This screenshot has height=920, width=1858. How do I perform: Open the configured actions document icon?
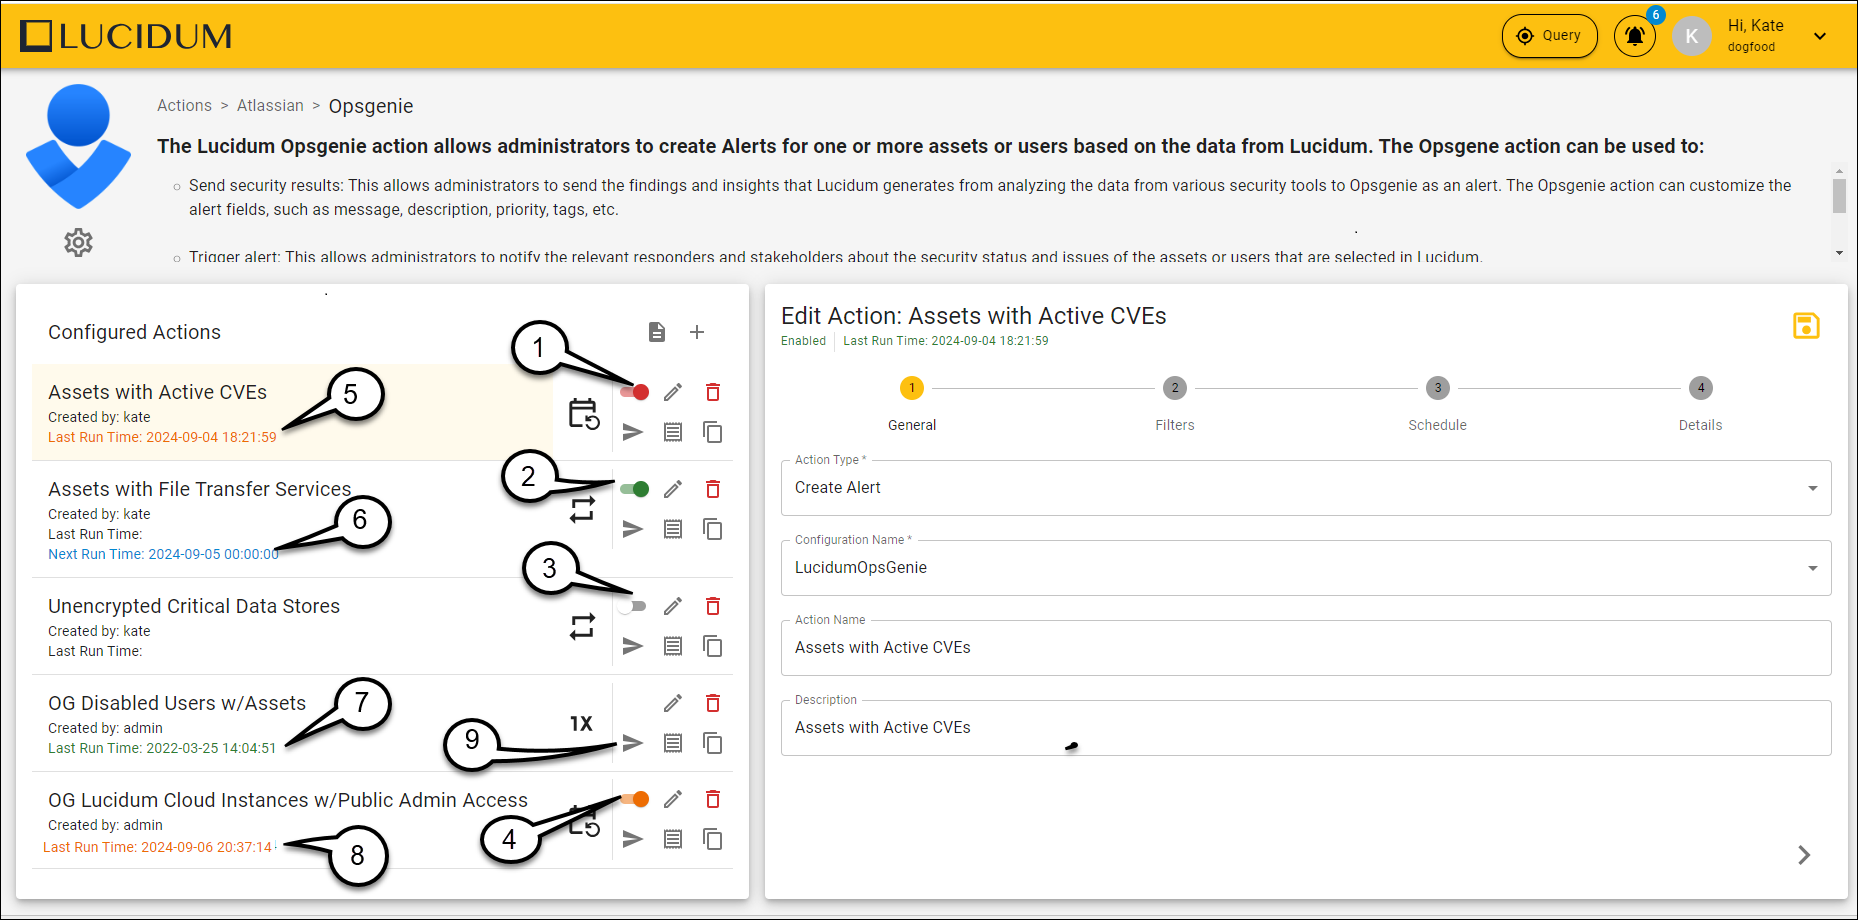[x=657, y=332]
